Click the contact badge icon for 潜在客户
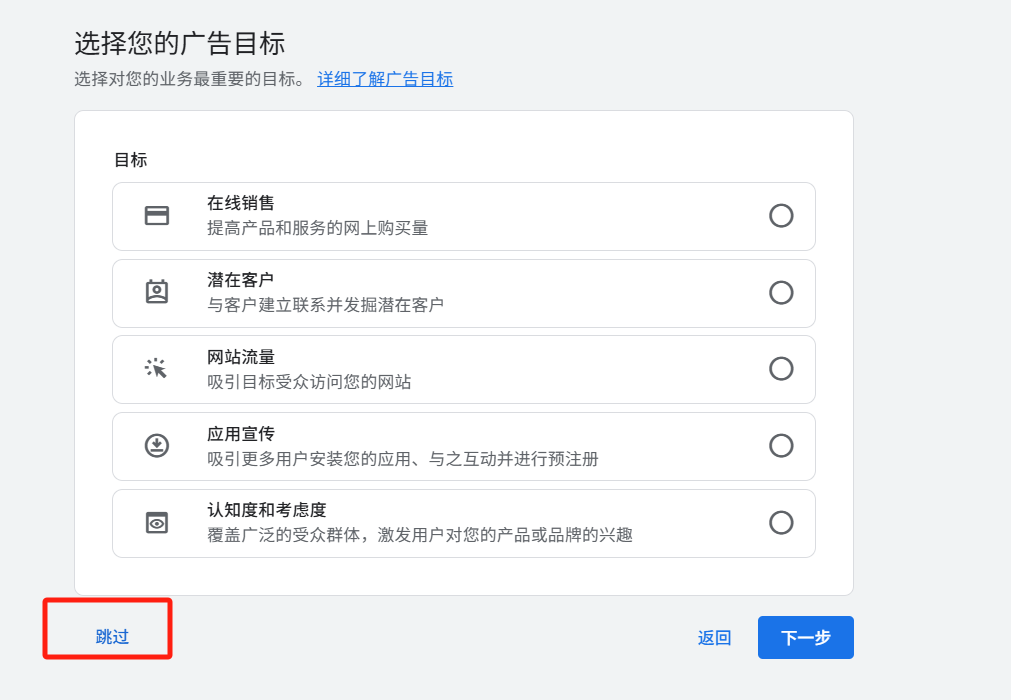1011x700 pixels. (x=157, y=291)
